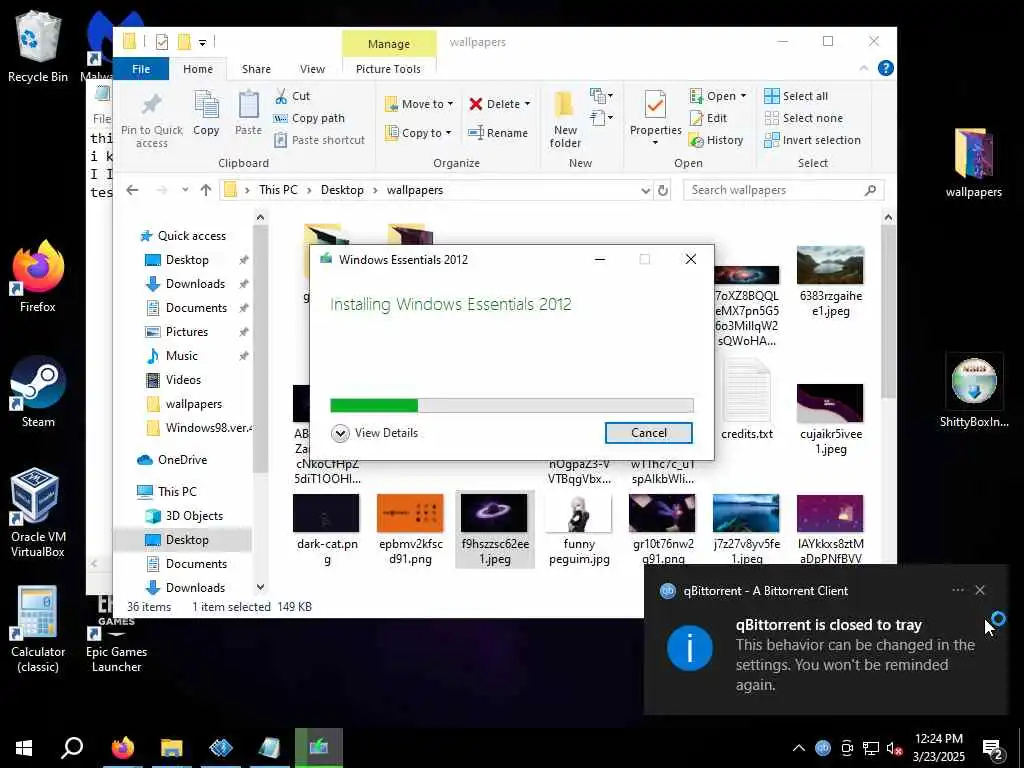Click the Manage contextual tab
The height and width of the screenshot is (768, 1024).
[389, 44]
